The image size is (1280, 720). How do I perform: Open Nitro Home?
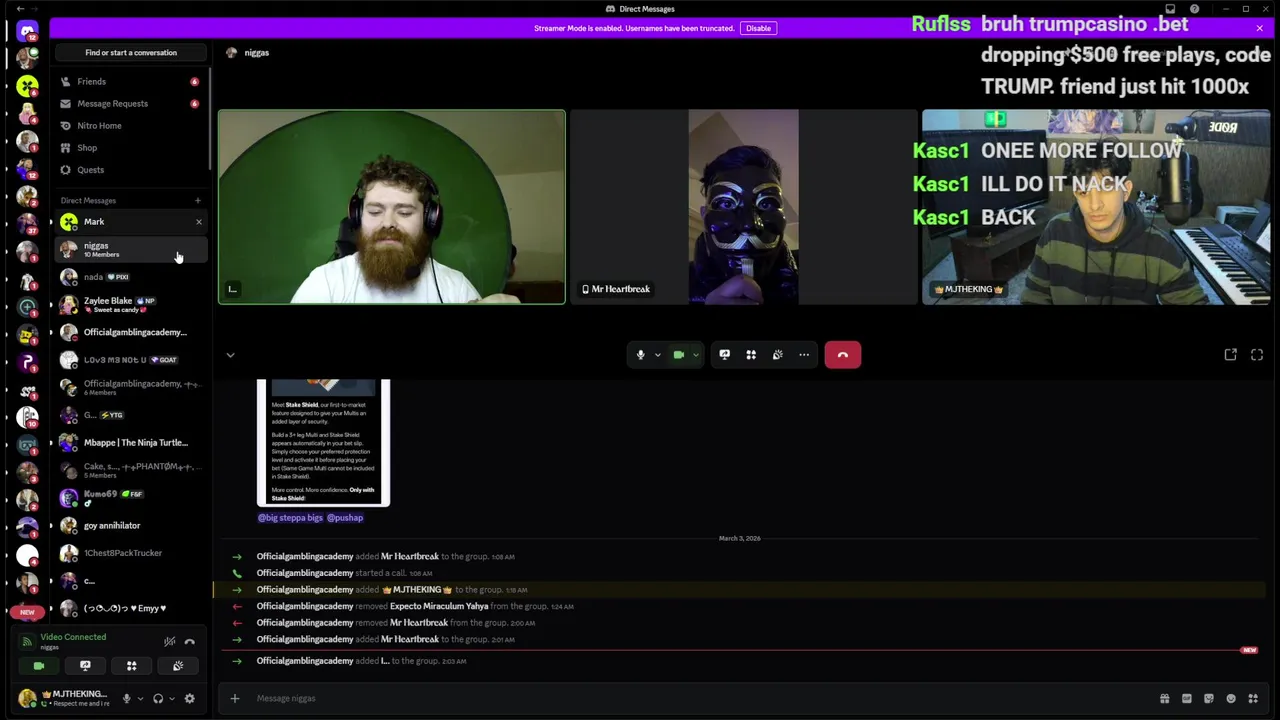[x=130, y=125]
